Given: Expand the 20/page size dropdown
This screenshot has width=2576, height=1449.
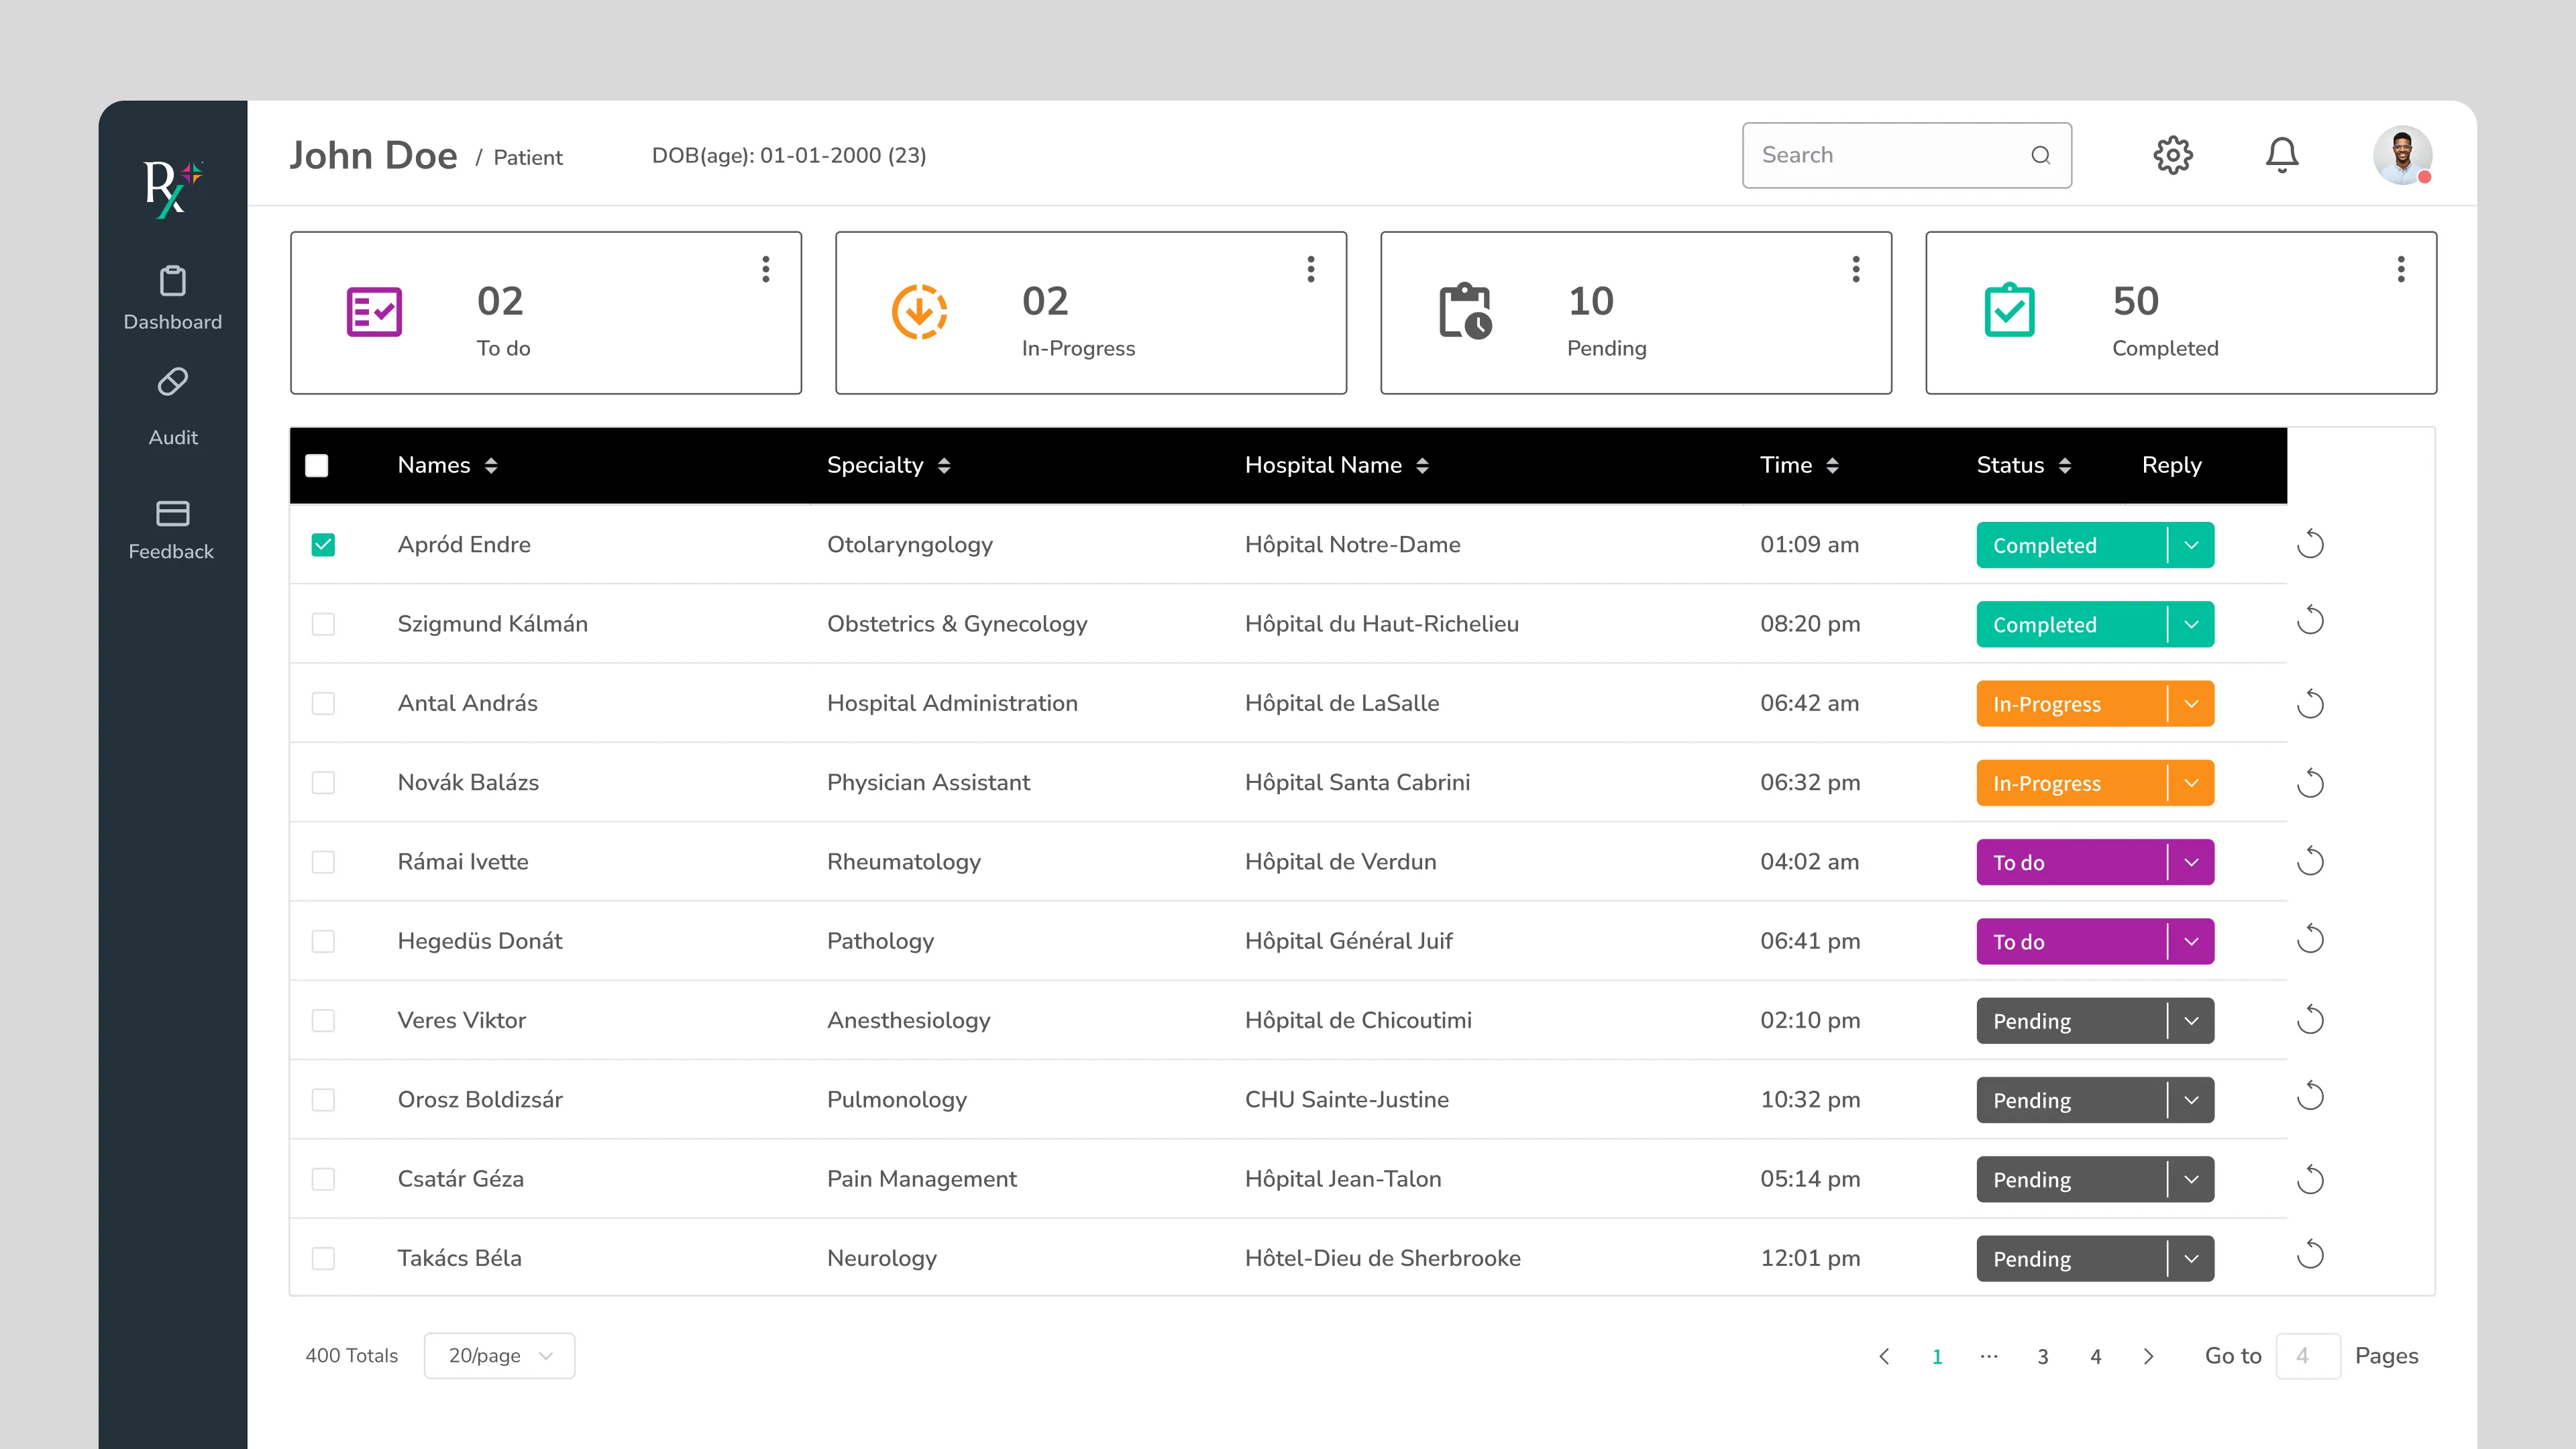Looking at the screenshot, I should (x=499, y=1356).
